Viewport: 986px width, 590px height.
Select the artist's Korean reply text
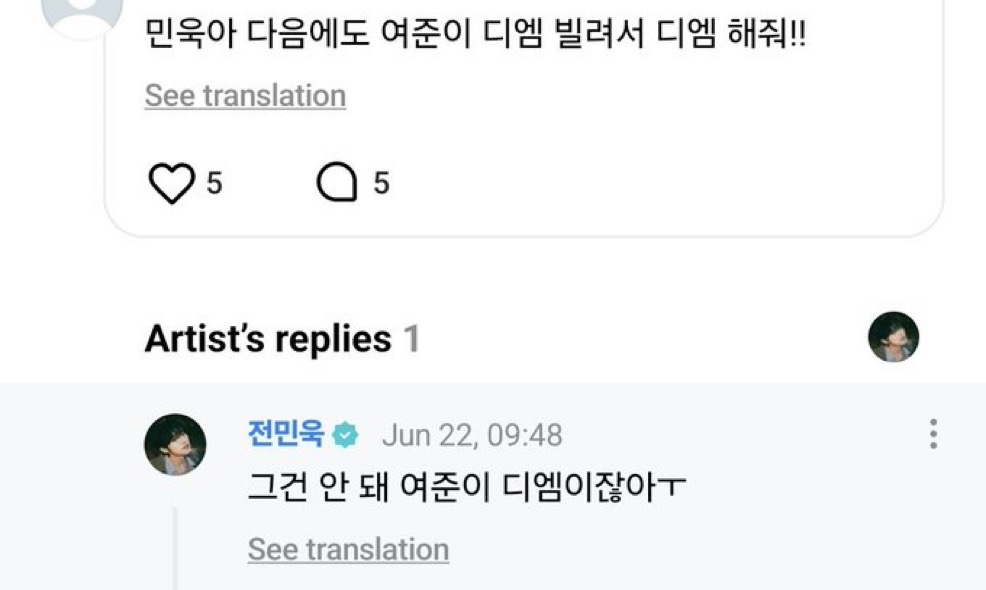click(x=466, y=489)
